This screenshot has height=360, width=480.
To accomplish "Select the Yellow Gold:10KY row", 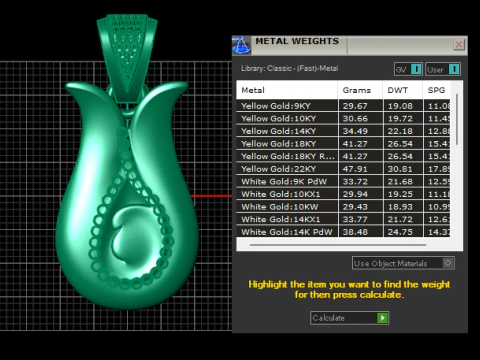I will click(343, 118).
